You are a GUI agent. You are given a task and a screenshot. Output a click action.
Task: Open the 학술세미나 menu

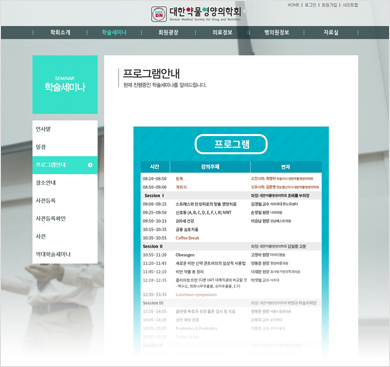coord(114,32)
